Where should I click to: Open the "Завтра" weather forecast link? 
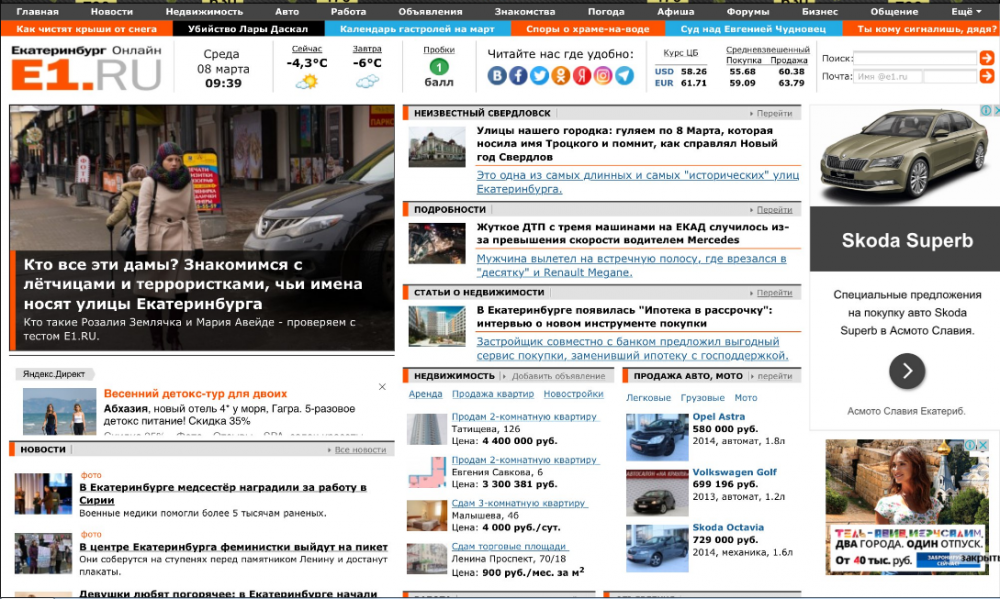pos(367,48)
